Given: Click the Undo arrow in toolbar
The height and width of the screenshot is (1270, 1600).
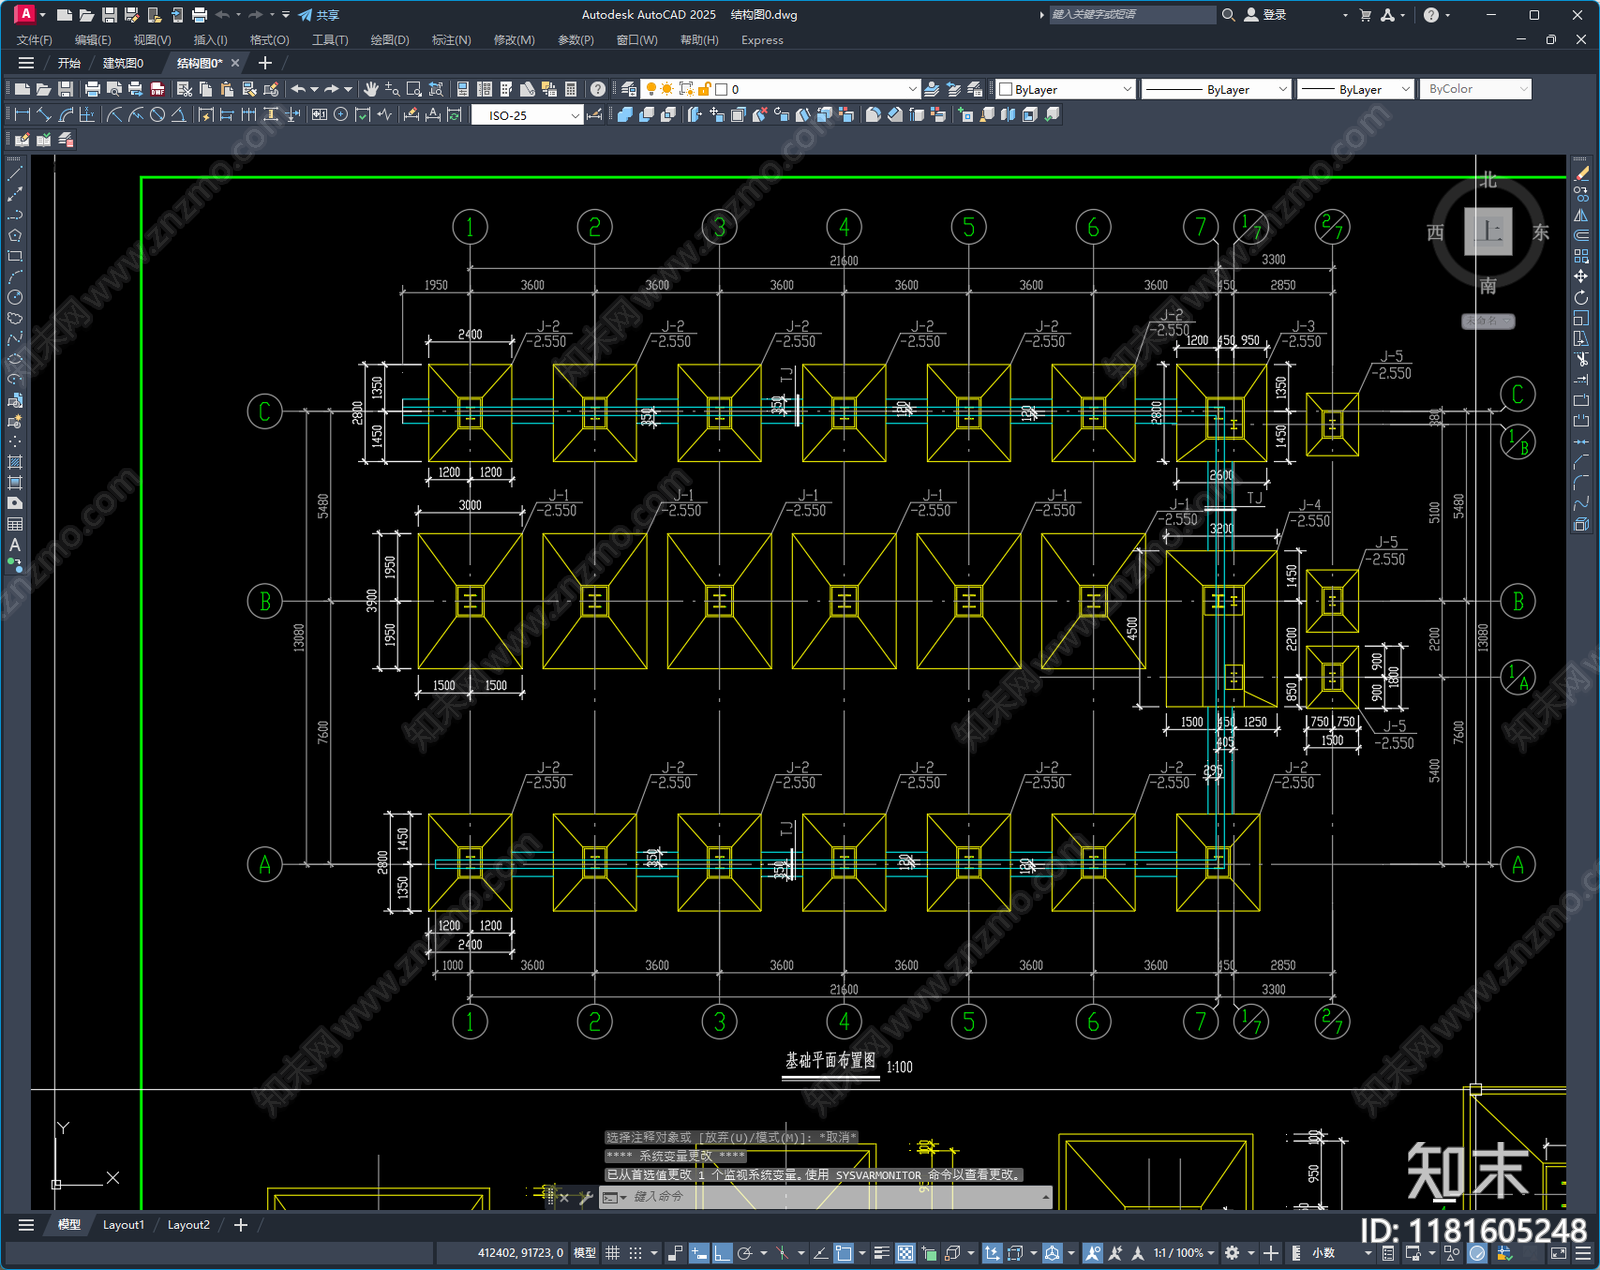Looking at the screenshot, I should tap(298, 89).
